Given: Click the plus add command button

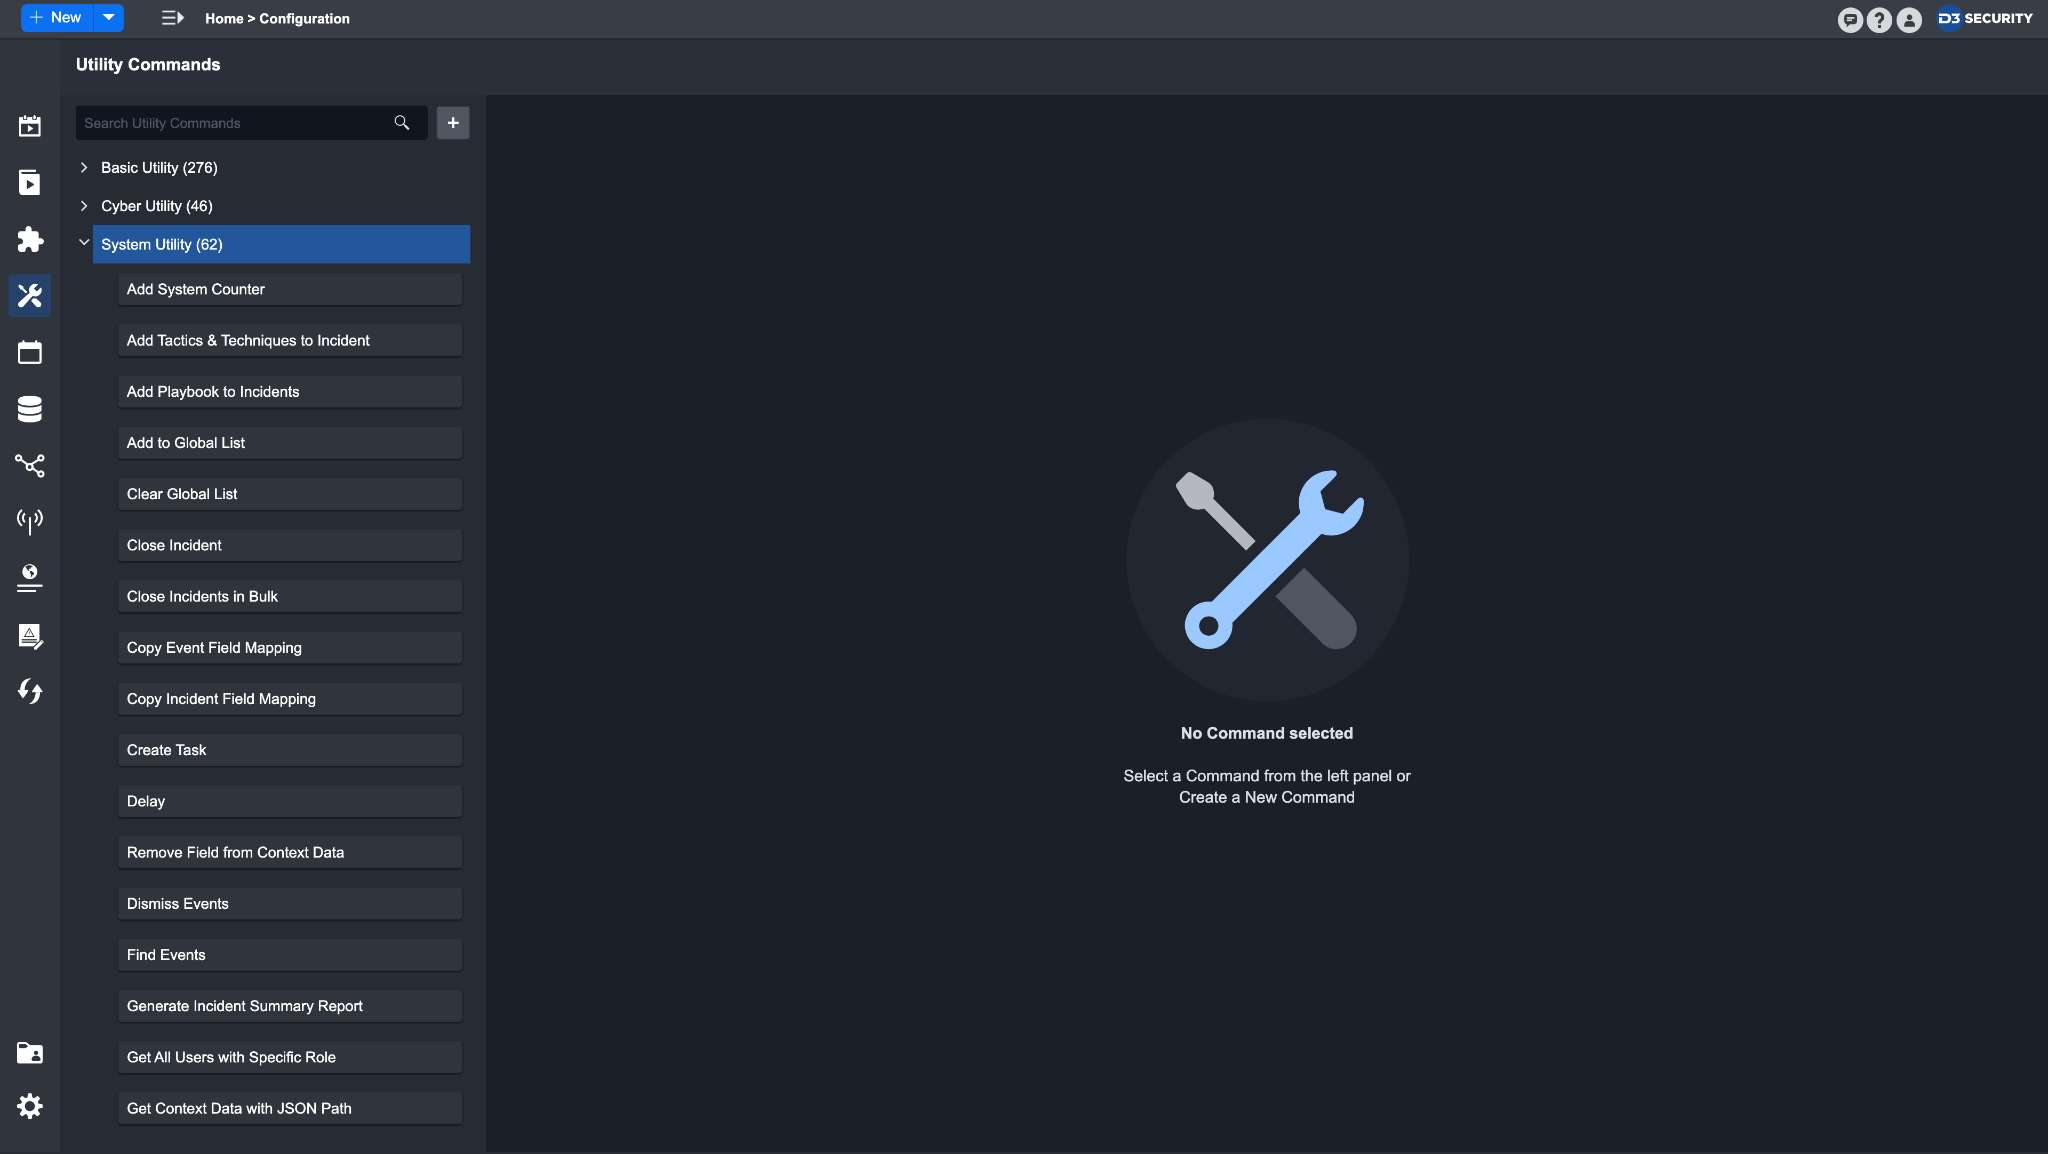Looking at the screenshot, I should [453, 123].
